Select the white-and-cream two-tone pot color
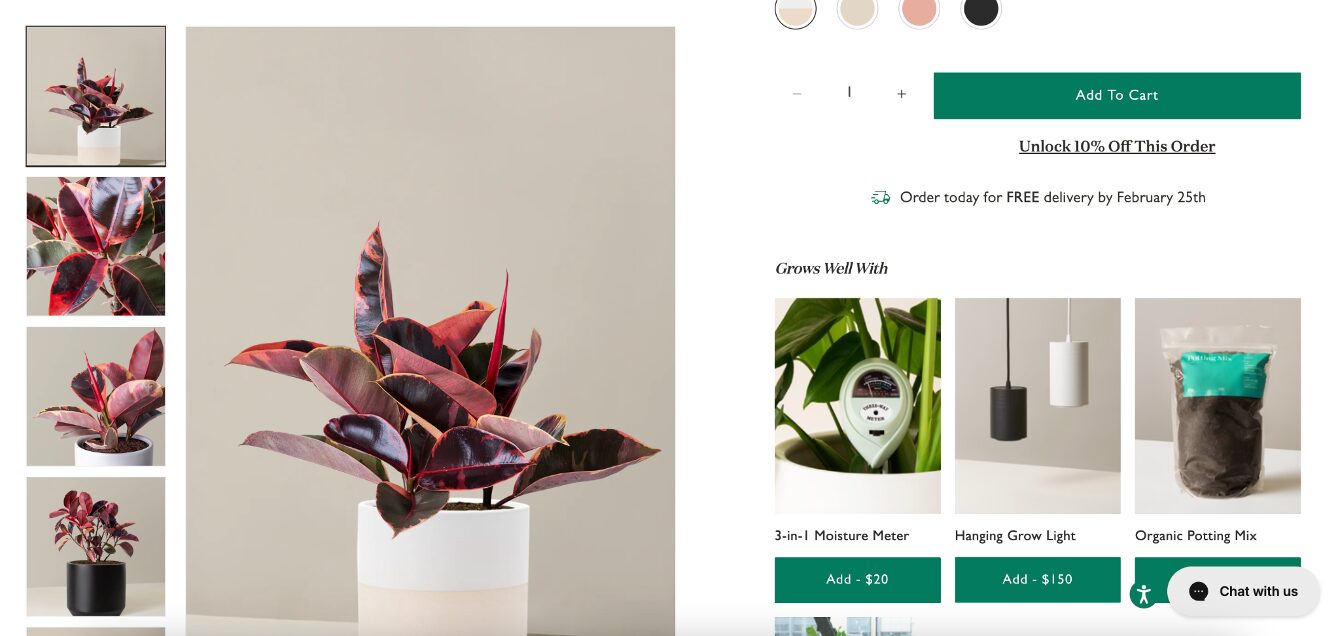Screen dimensions: 1340x636 click(x=796, y=10)
